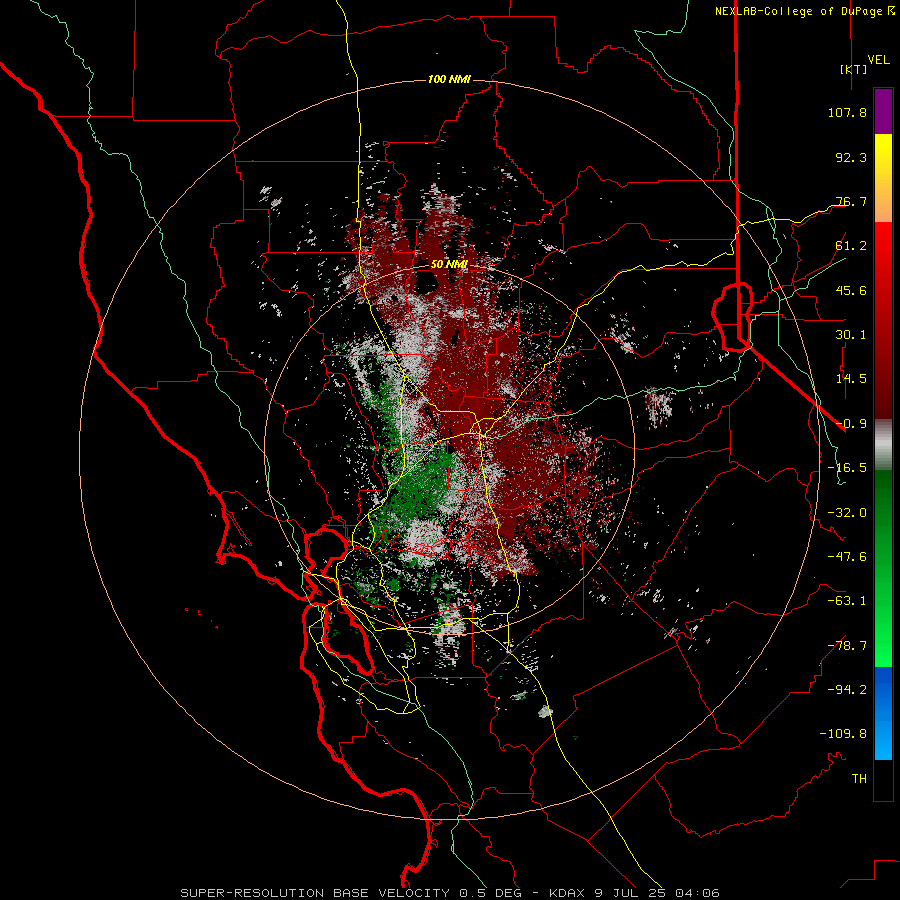Click the -78.7 velocity scale value
Image resolution: width=900 pixels, height=900 pixels.
point(847,646)
